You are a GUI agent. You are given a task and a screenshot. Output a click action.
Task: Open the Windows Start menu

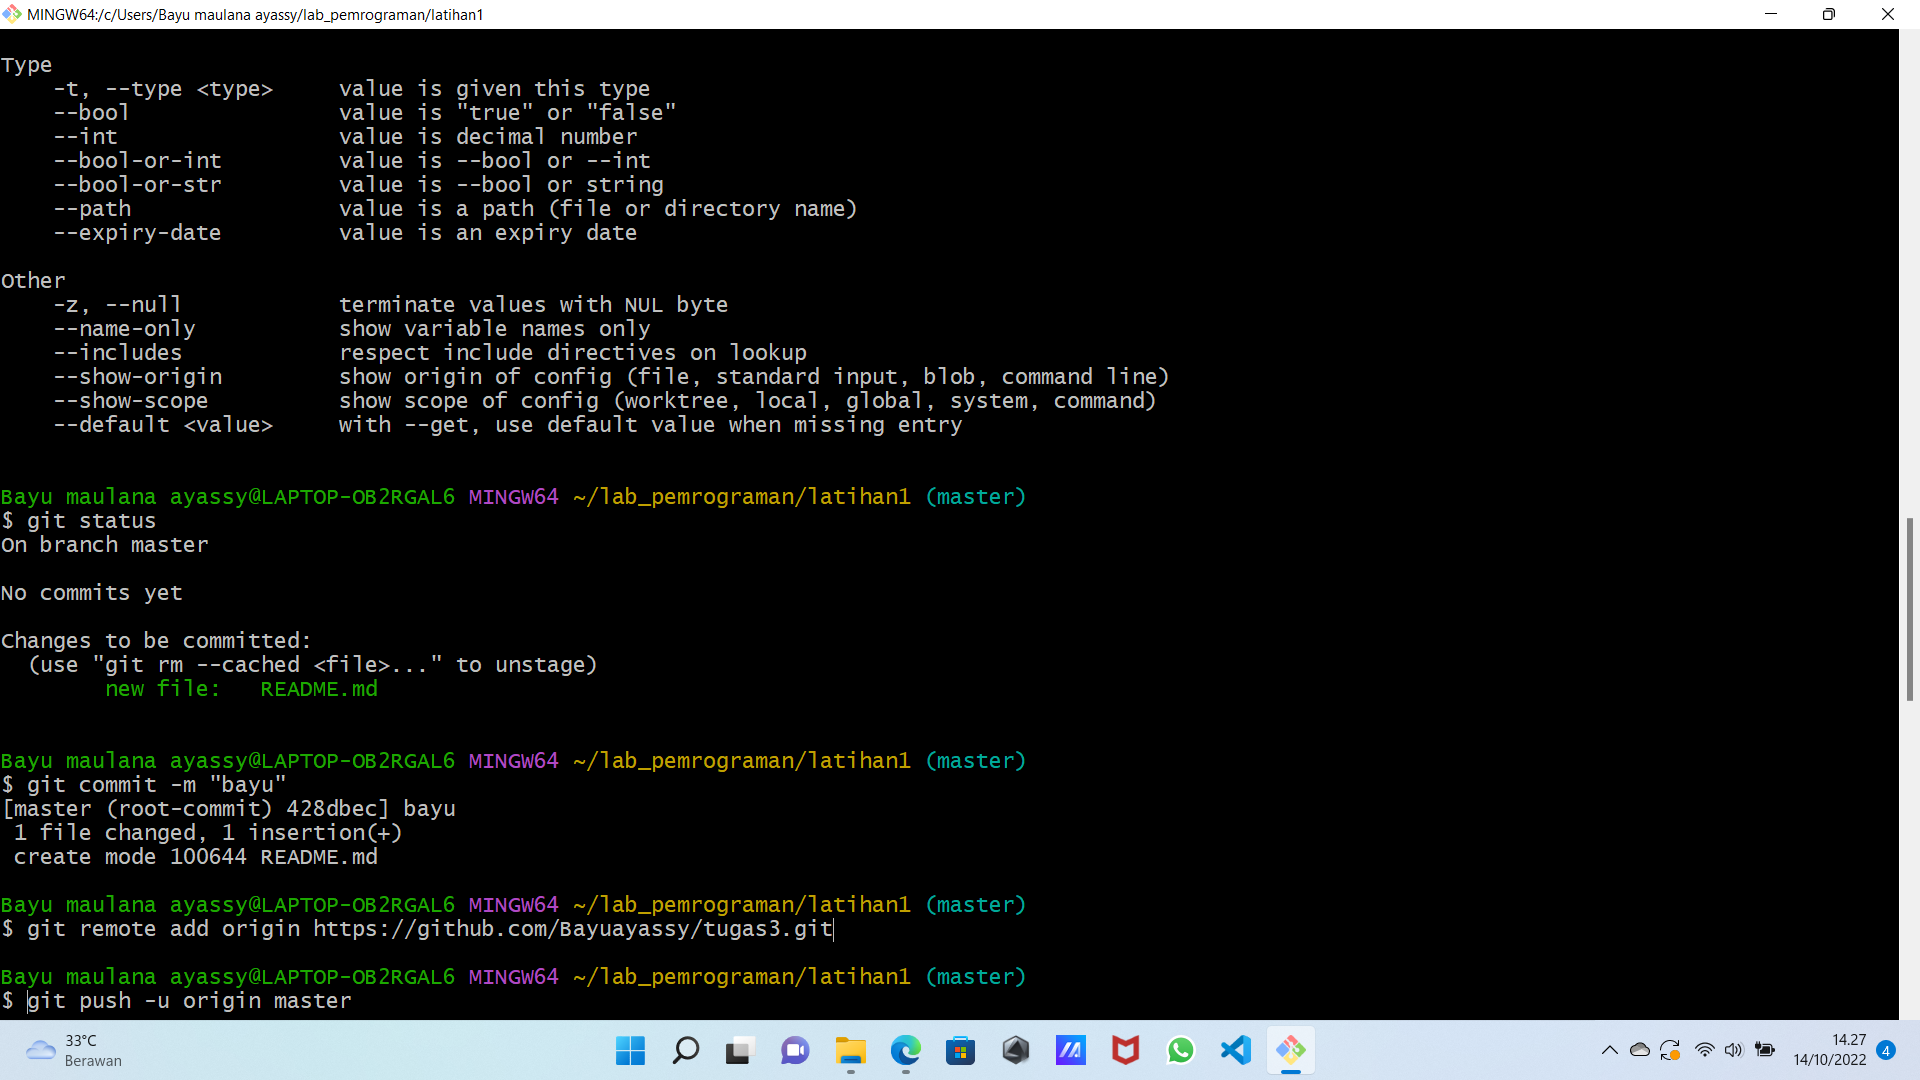(x=630, y=1050)
